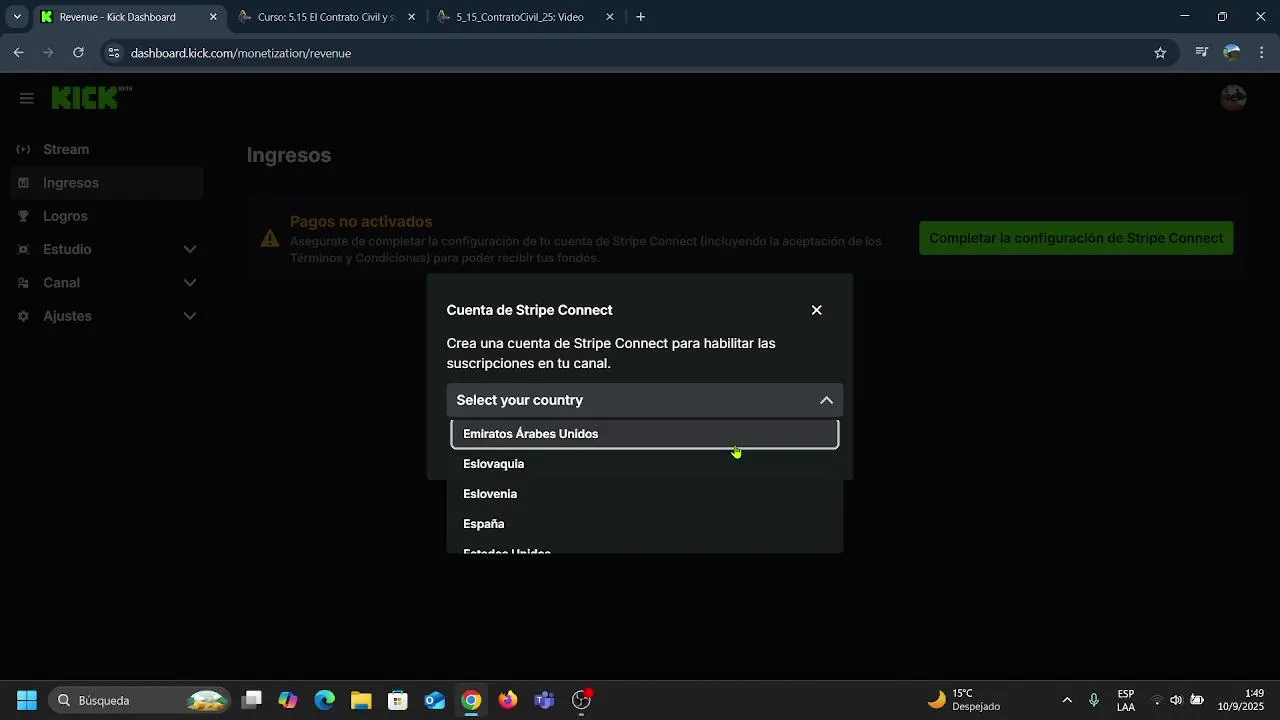
Task: Open Ingresos in the sidebar
Action: click(107, 183)
